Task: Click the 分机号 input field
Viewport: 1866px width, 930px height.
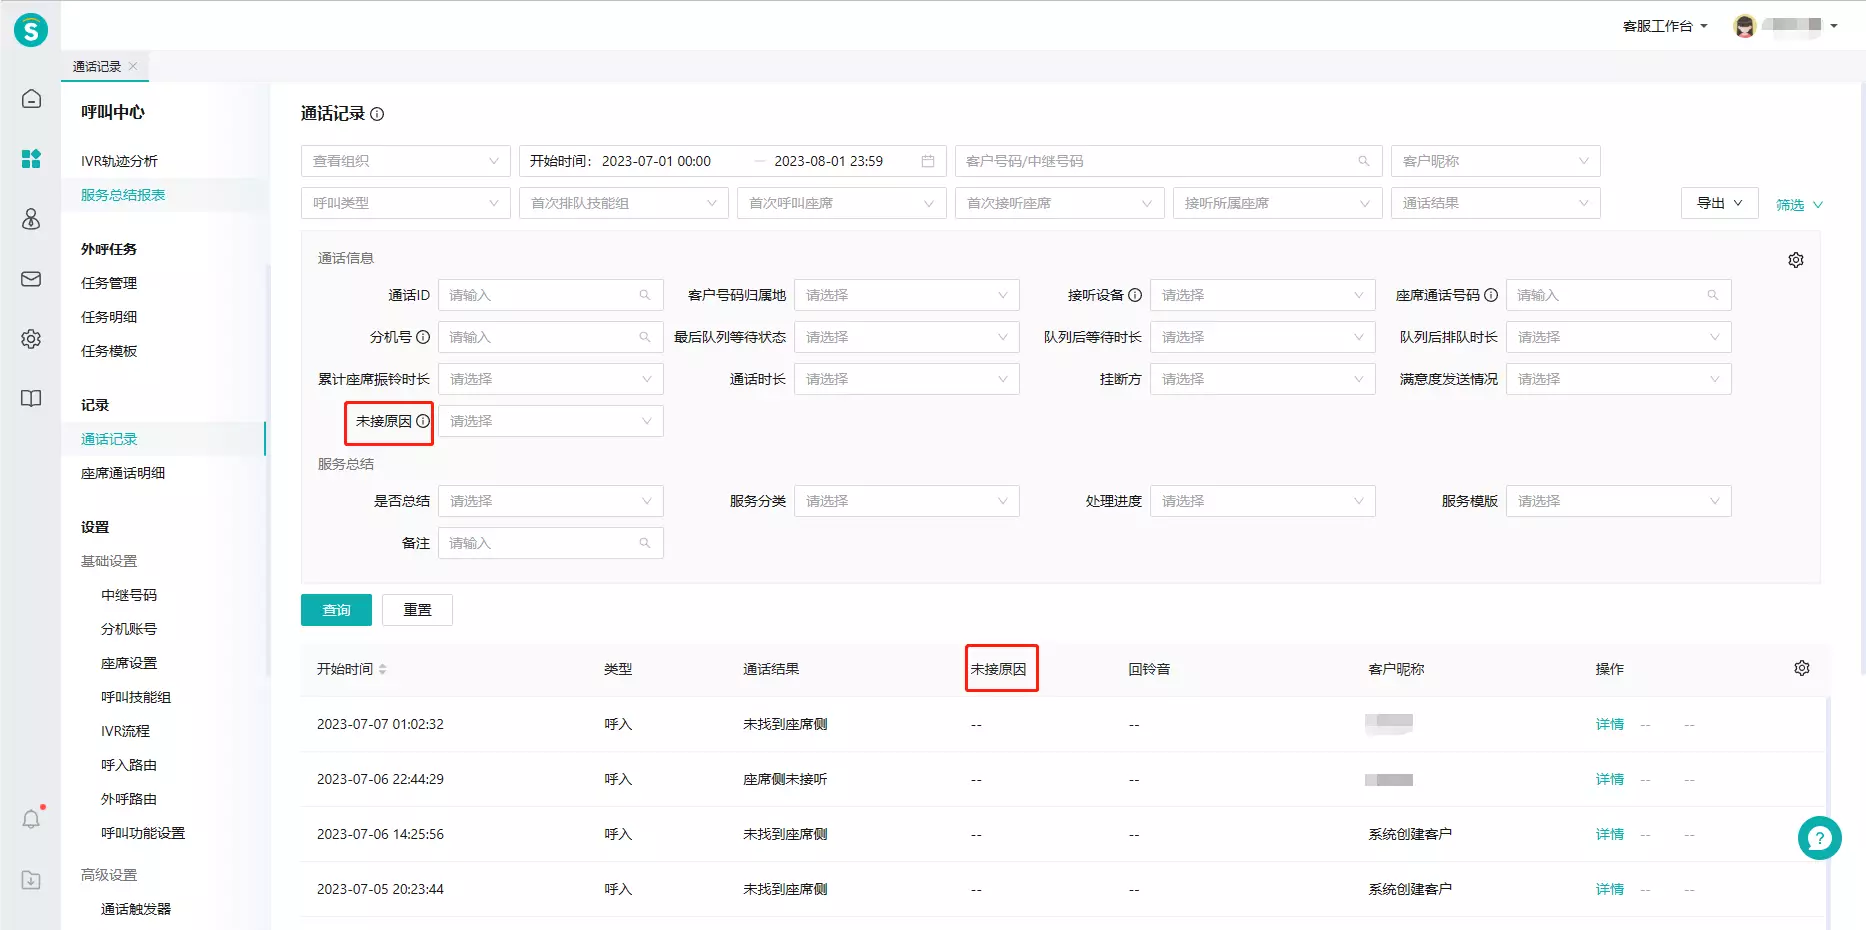Action: [551, 337]
